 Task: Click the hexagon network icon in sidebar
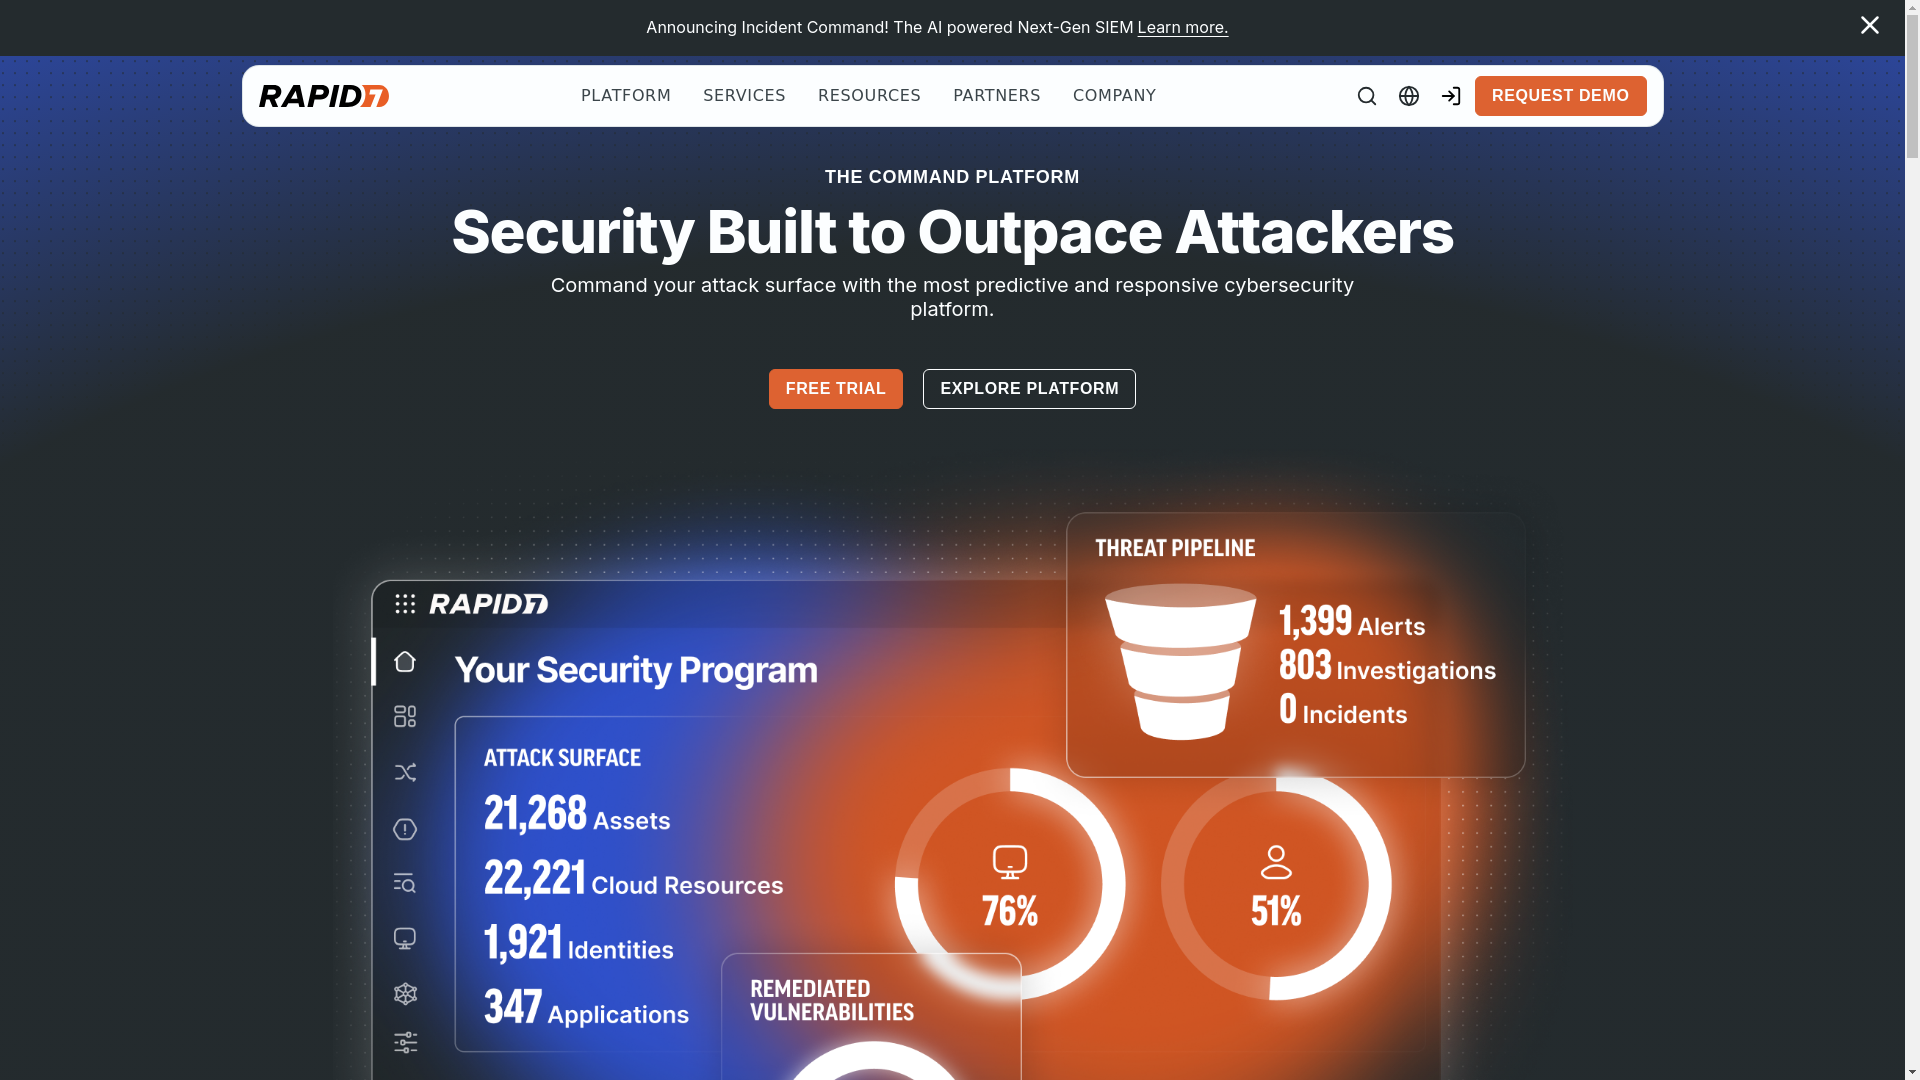click(x=405, y=994)
